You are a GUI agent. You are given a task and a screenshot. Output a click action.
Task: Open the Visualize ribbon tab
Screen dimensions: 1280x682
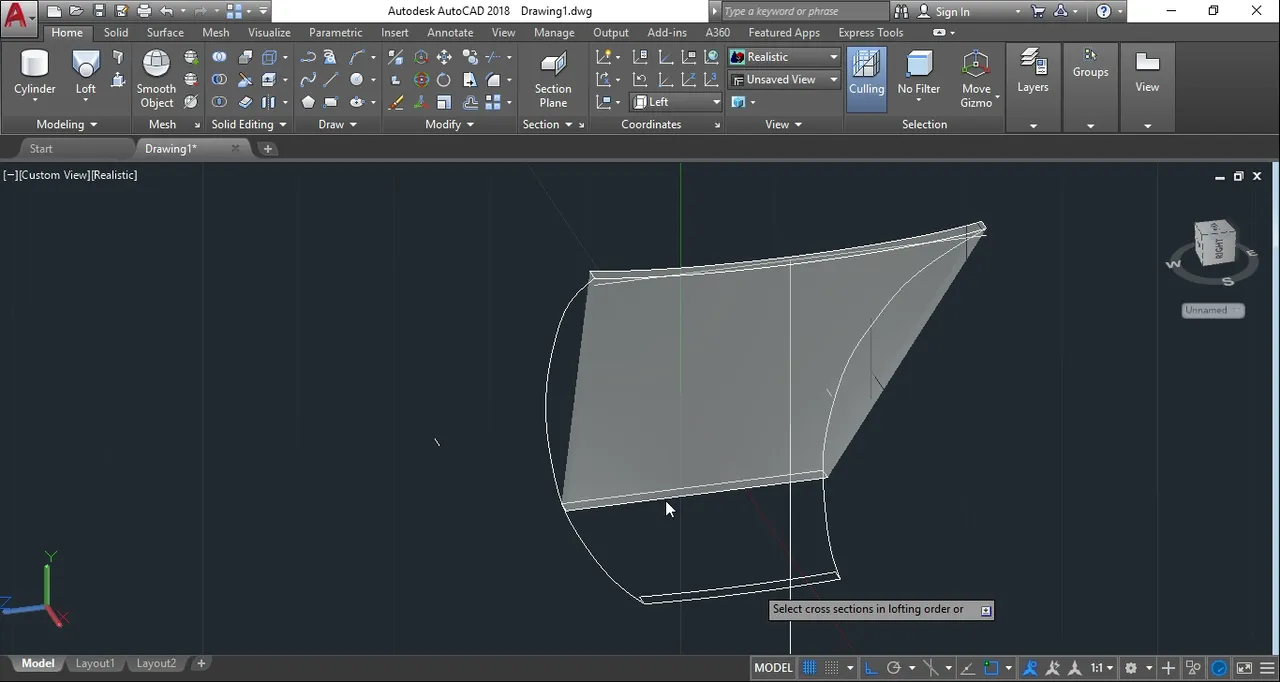pyautogui.click(x=269, y=32)
